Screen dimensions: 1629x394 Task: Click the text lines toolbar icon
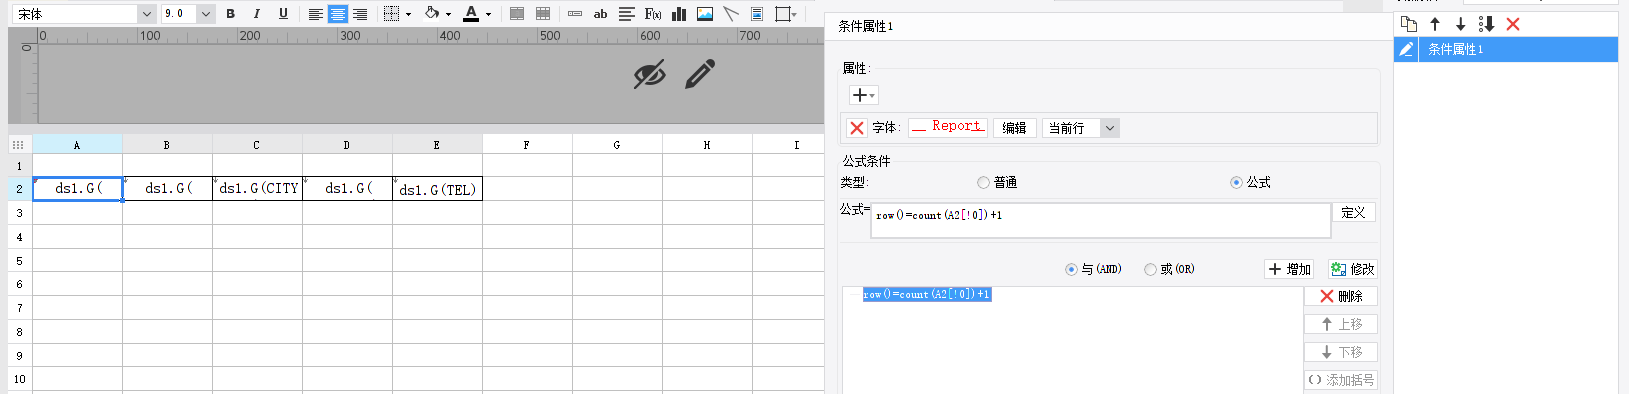627,14
